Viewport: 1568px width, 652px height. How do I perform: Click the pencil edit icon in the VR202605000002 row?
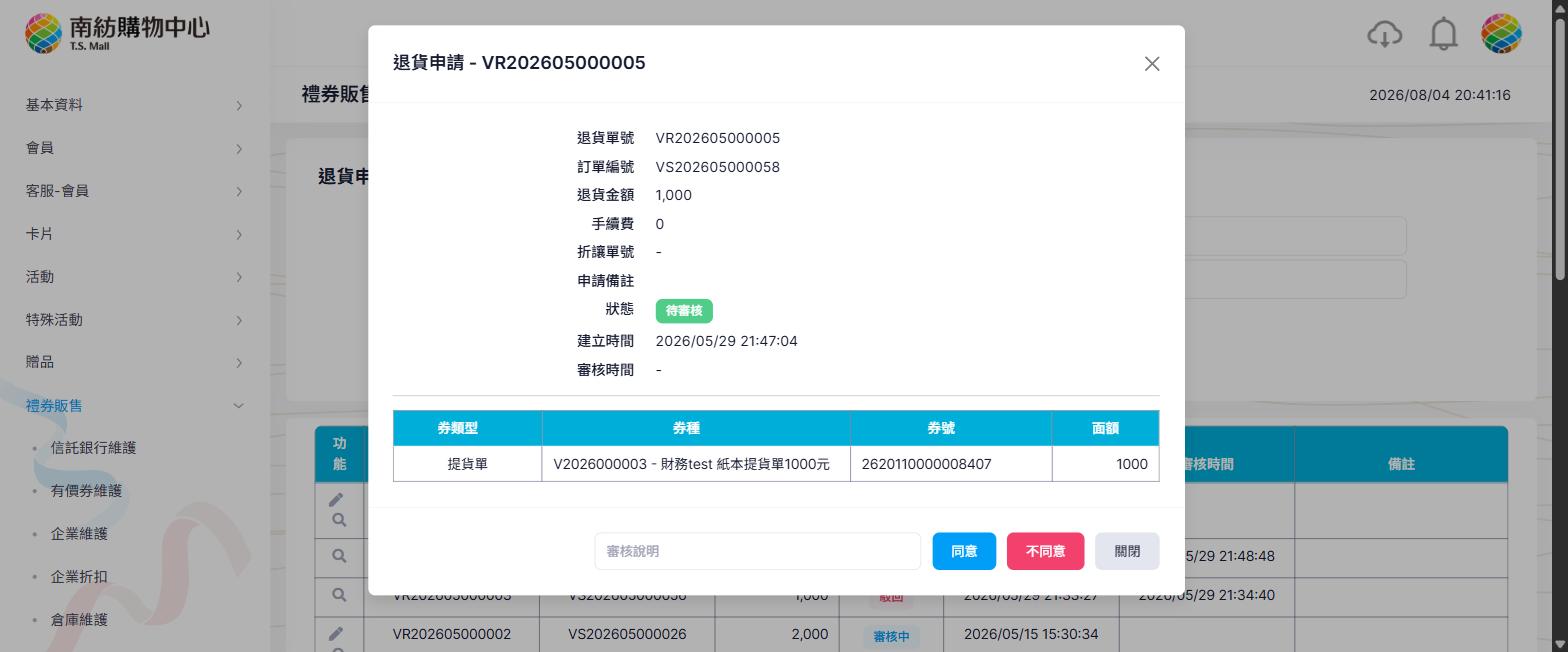click(x=336, y=633)
